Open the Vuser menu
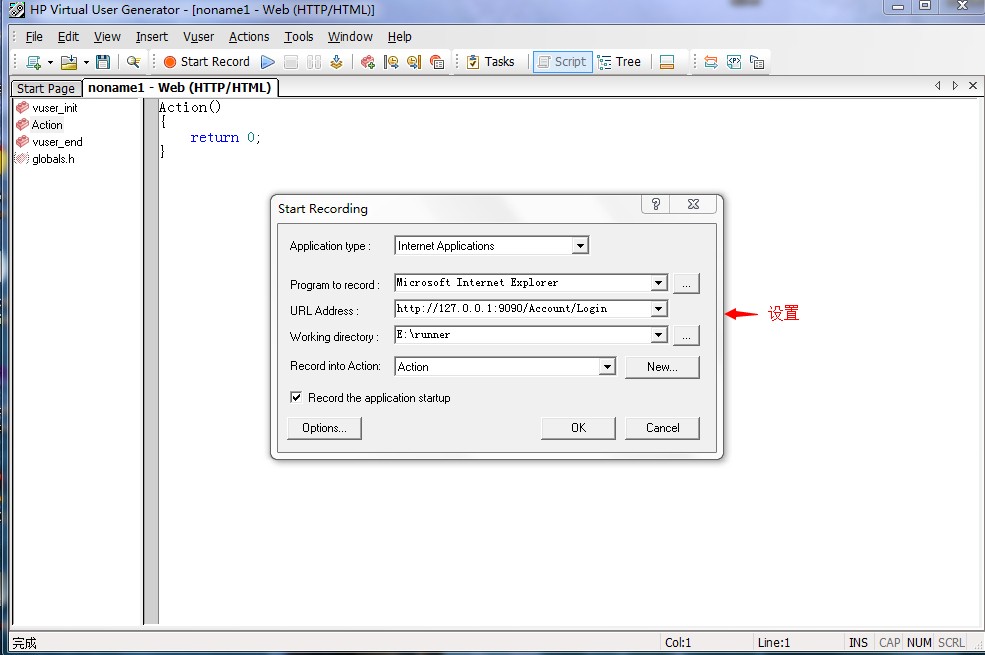 (199, 37)
